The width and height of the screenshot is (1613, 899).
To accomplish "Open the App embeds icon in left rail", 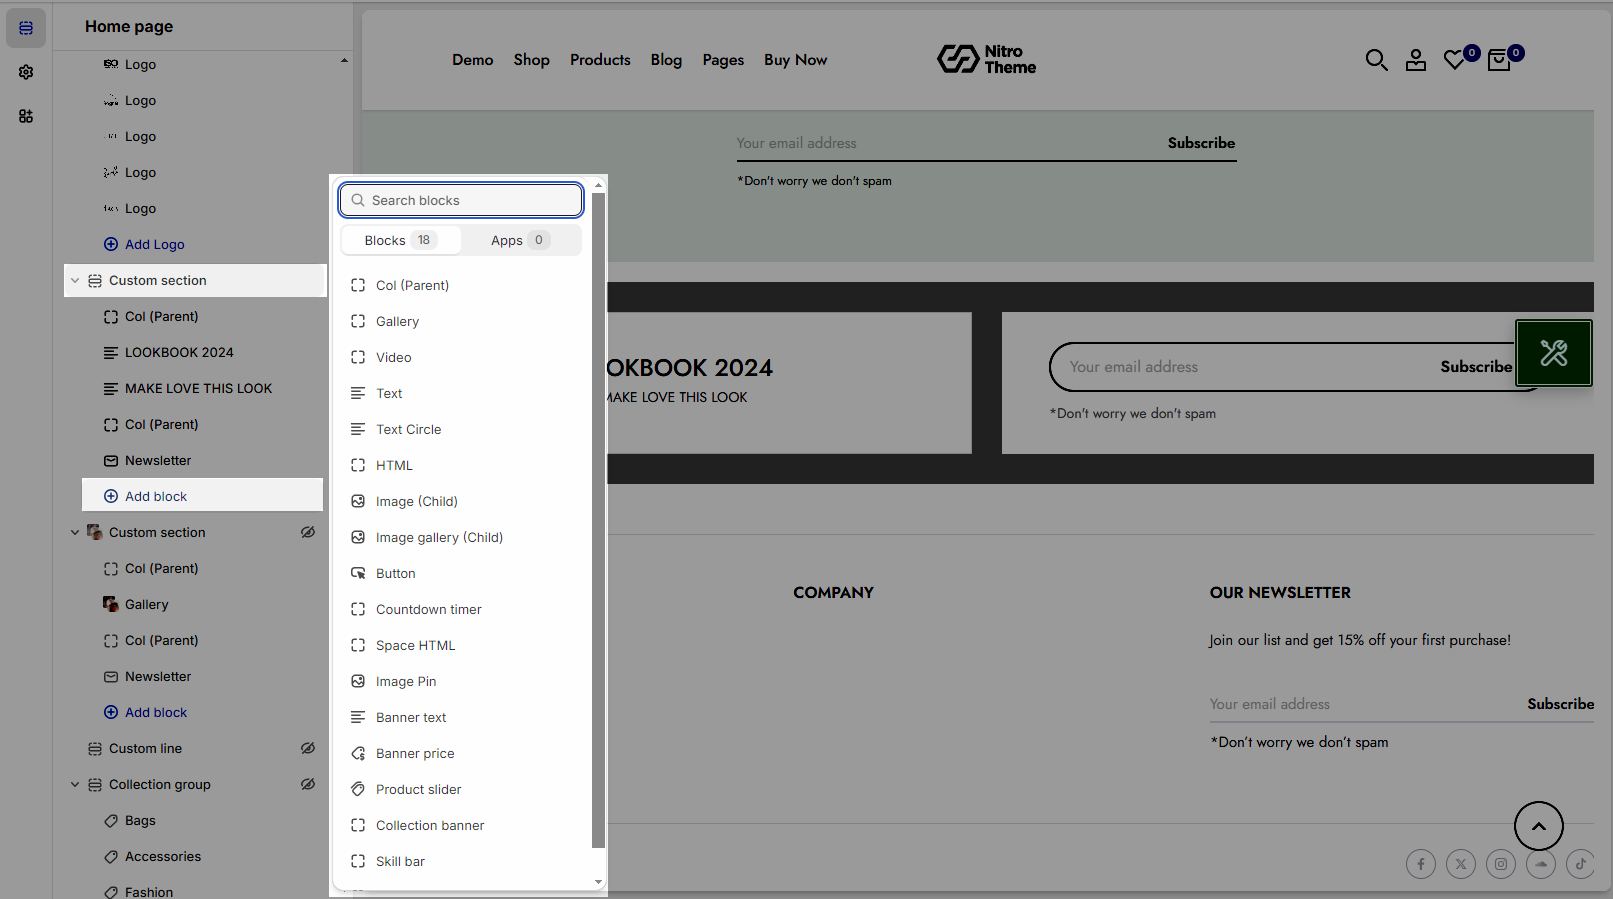I will 26,116.
